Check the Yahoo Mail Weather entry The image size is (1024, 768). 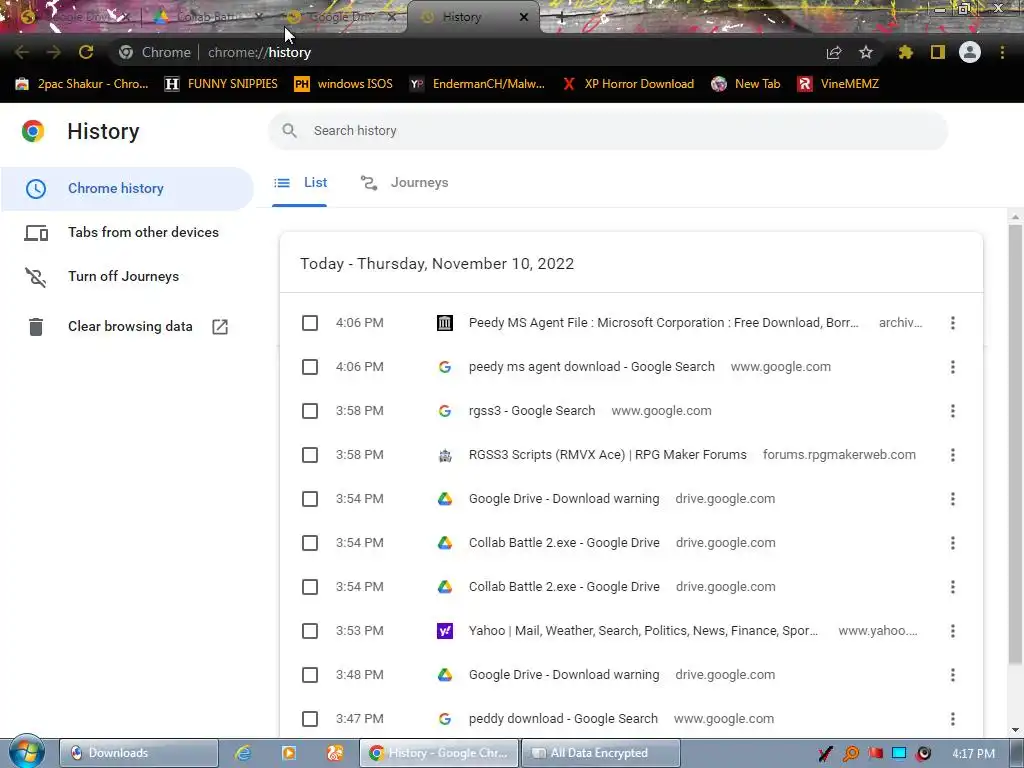(x=310, y=631)
